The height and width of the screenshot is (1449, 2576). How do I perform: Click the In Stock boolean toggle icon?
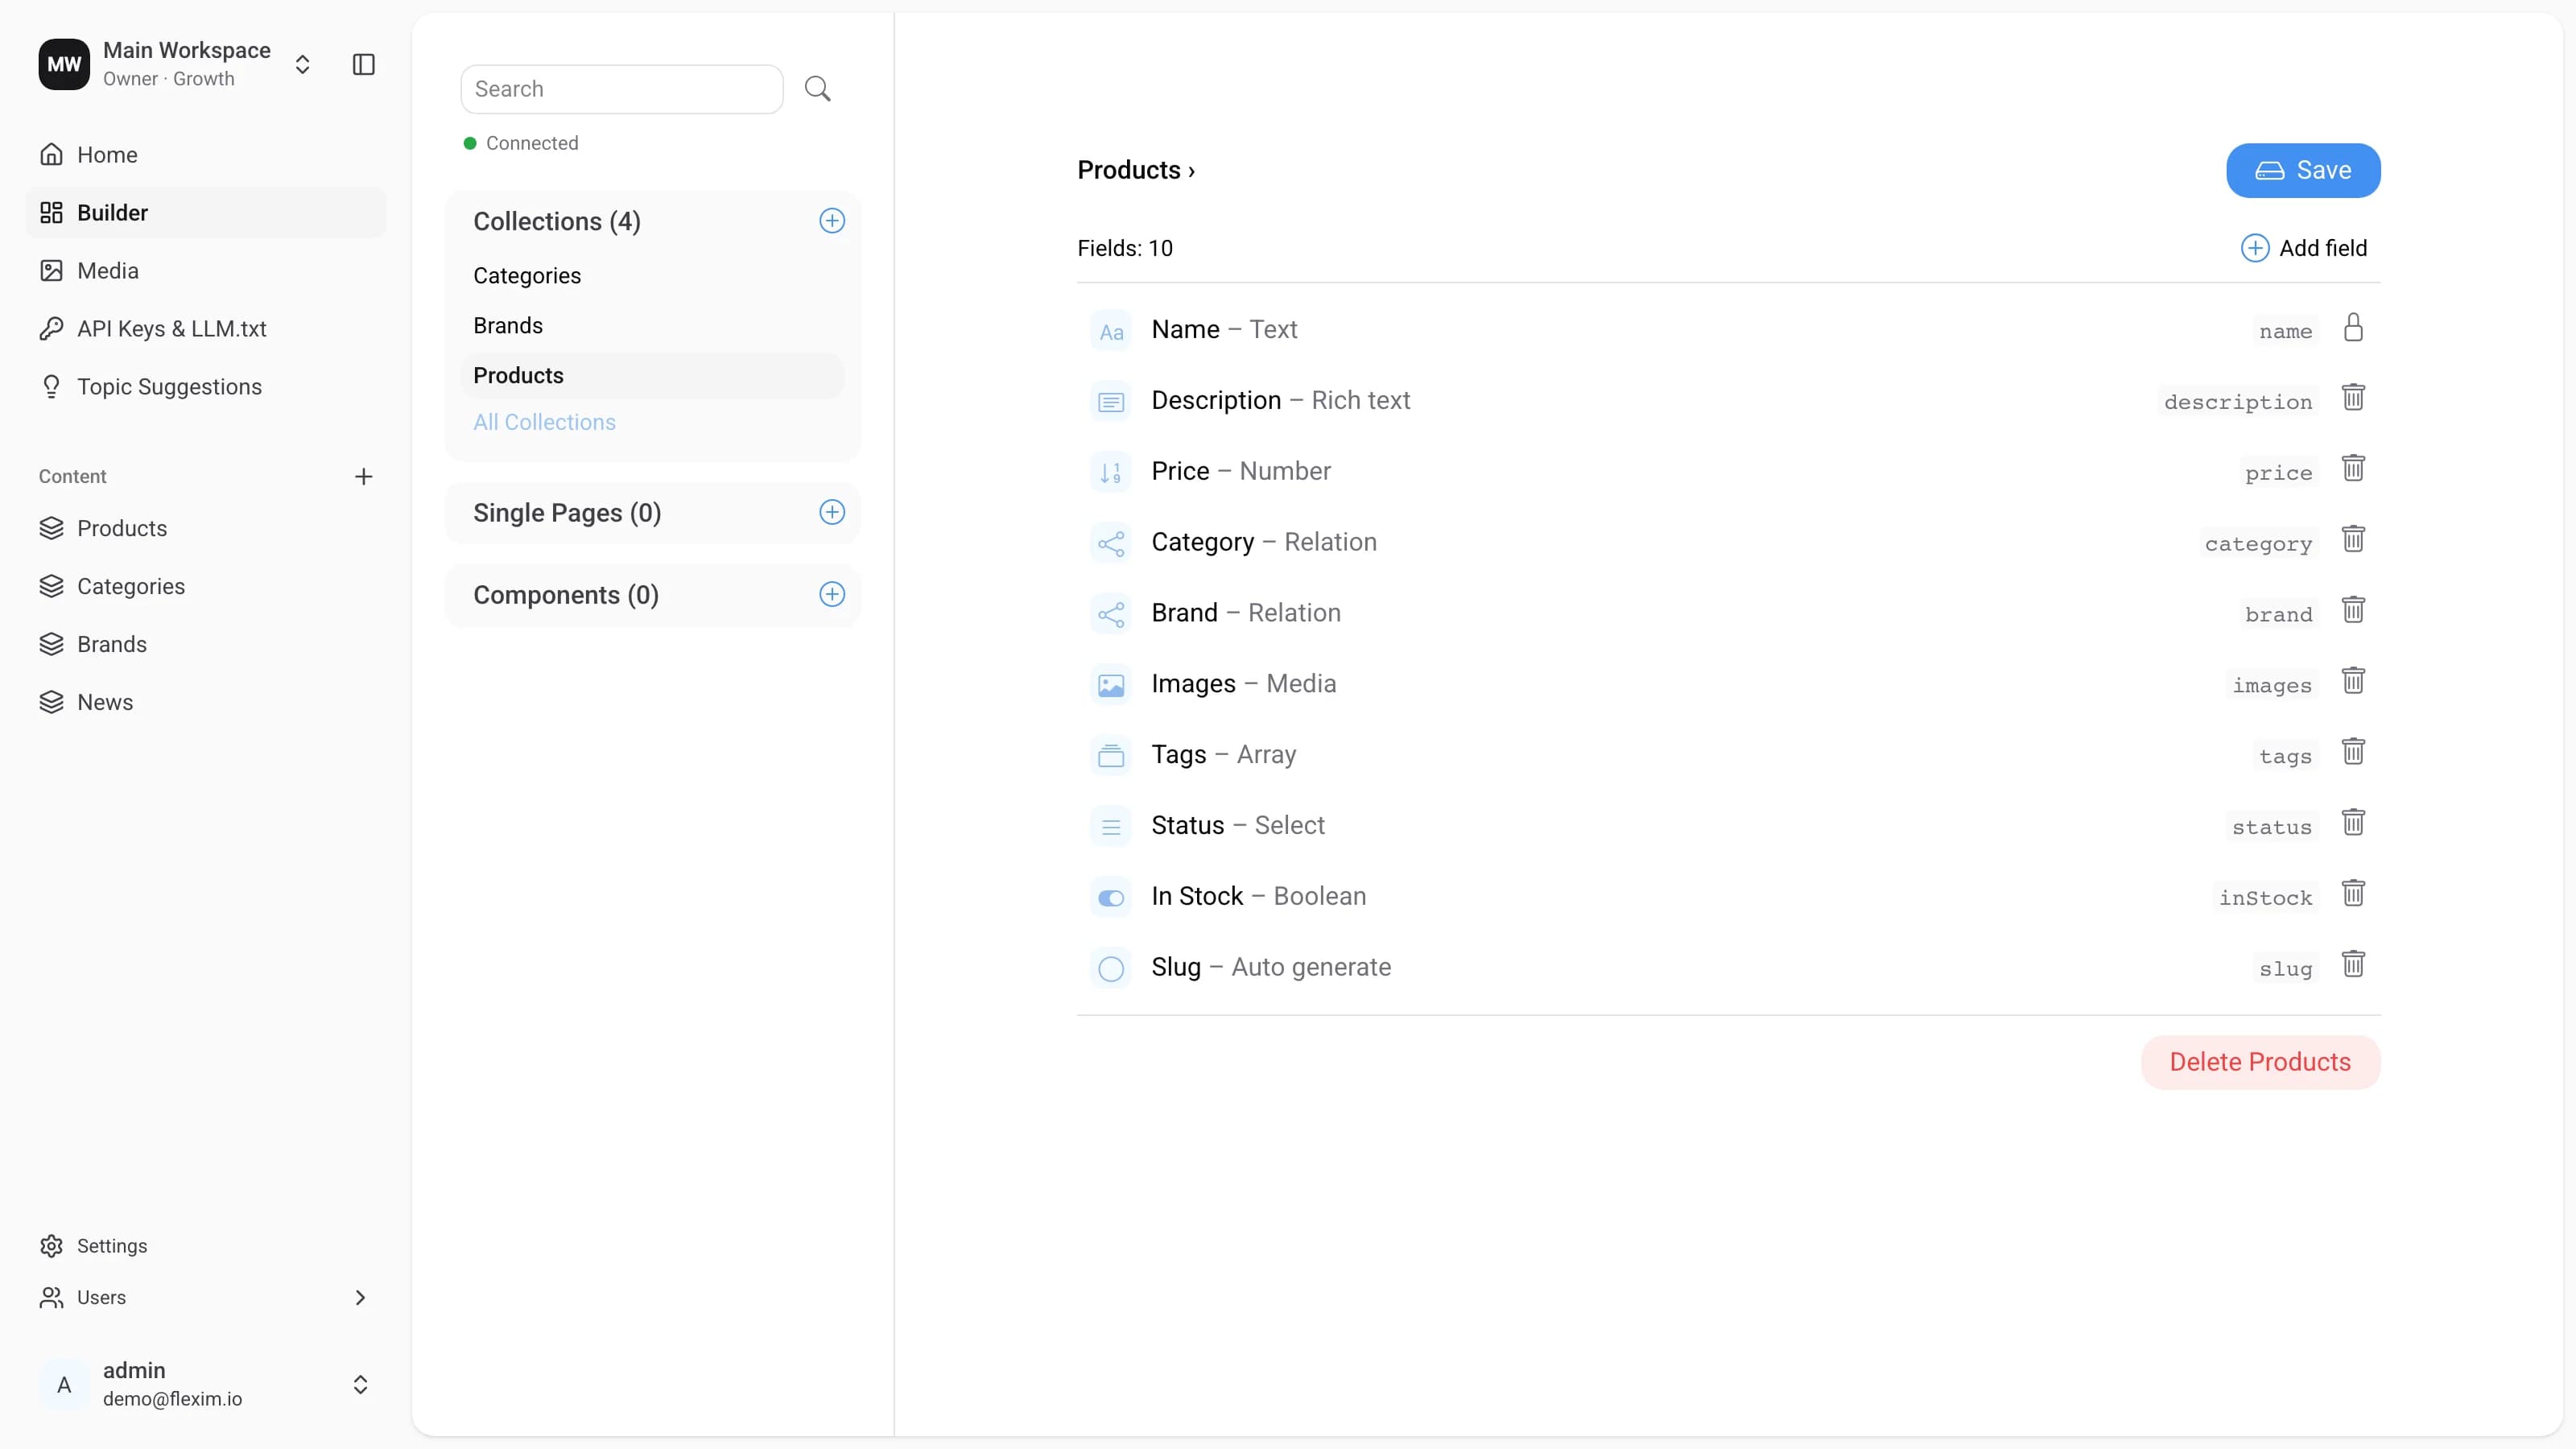(1111, 898)
